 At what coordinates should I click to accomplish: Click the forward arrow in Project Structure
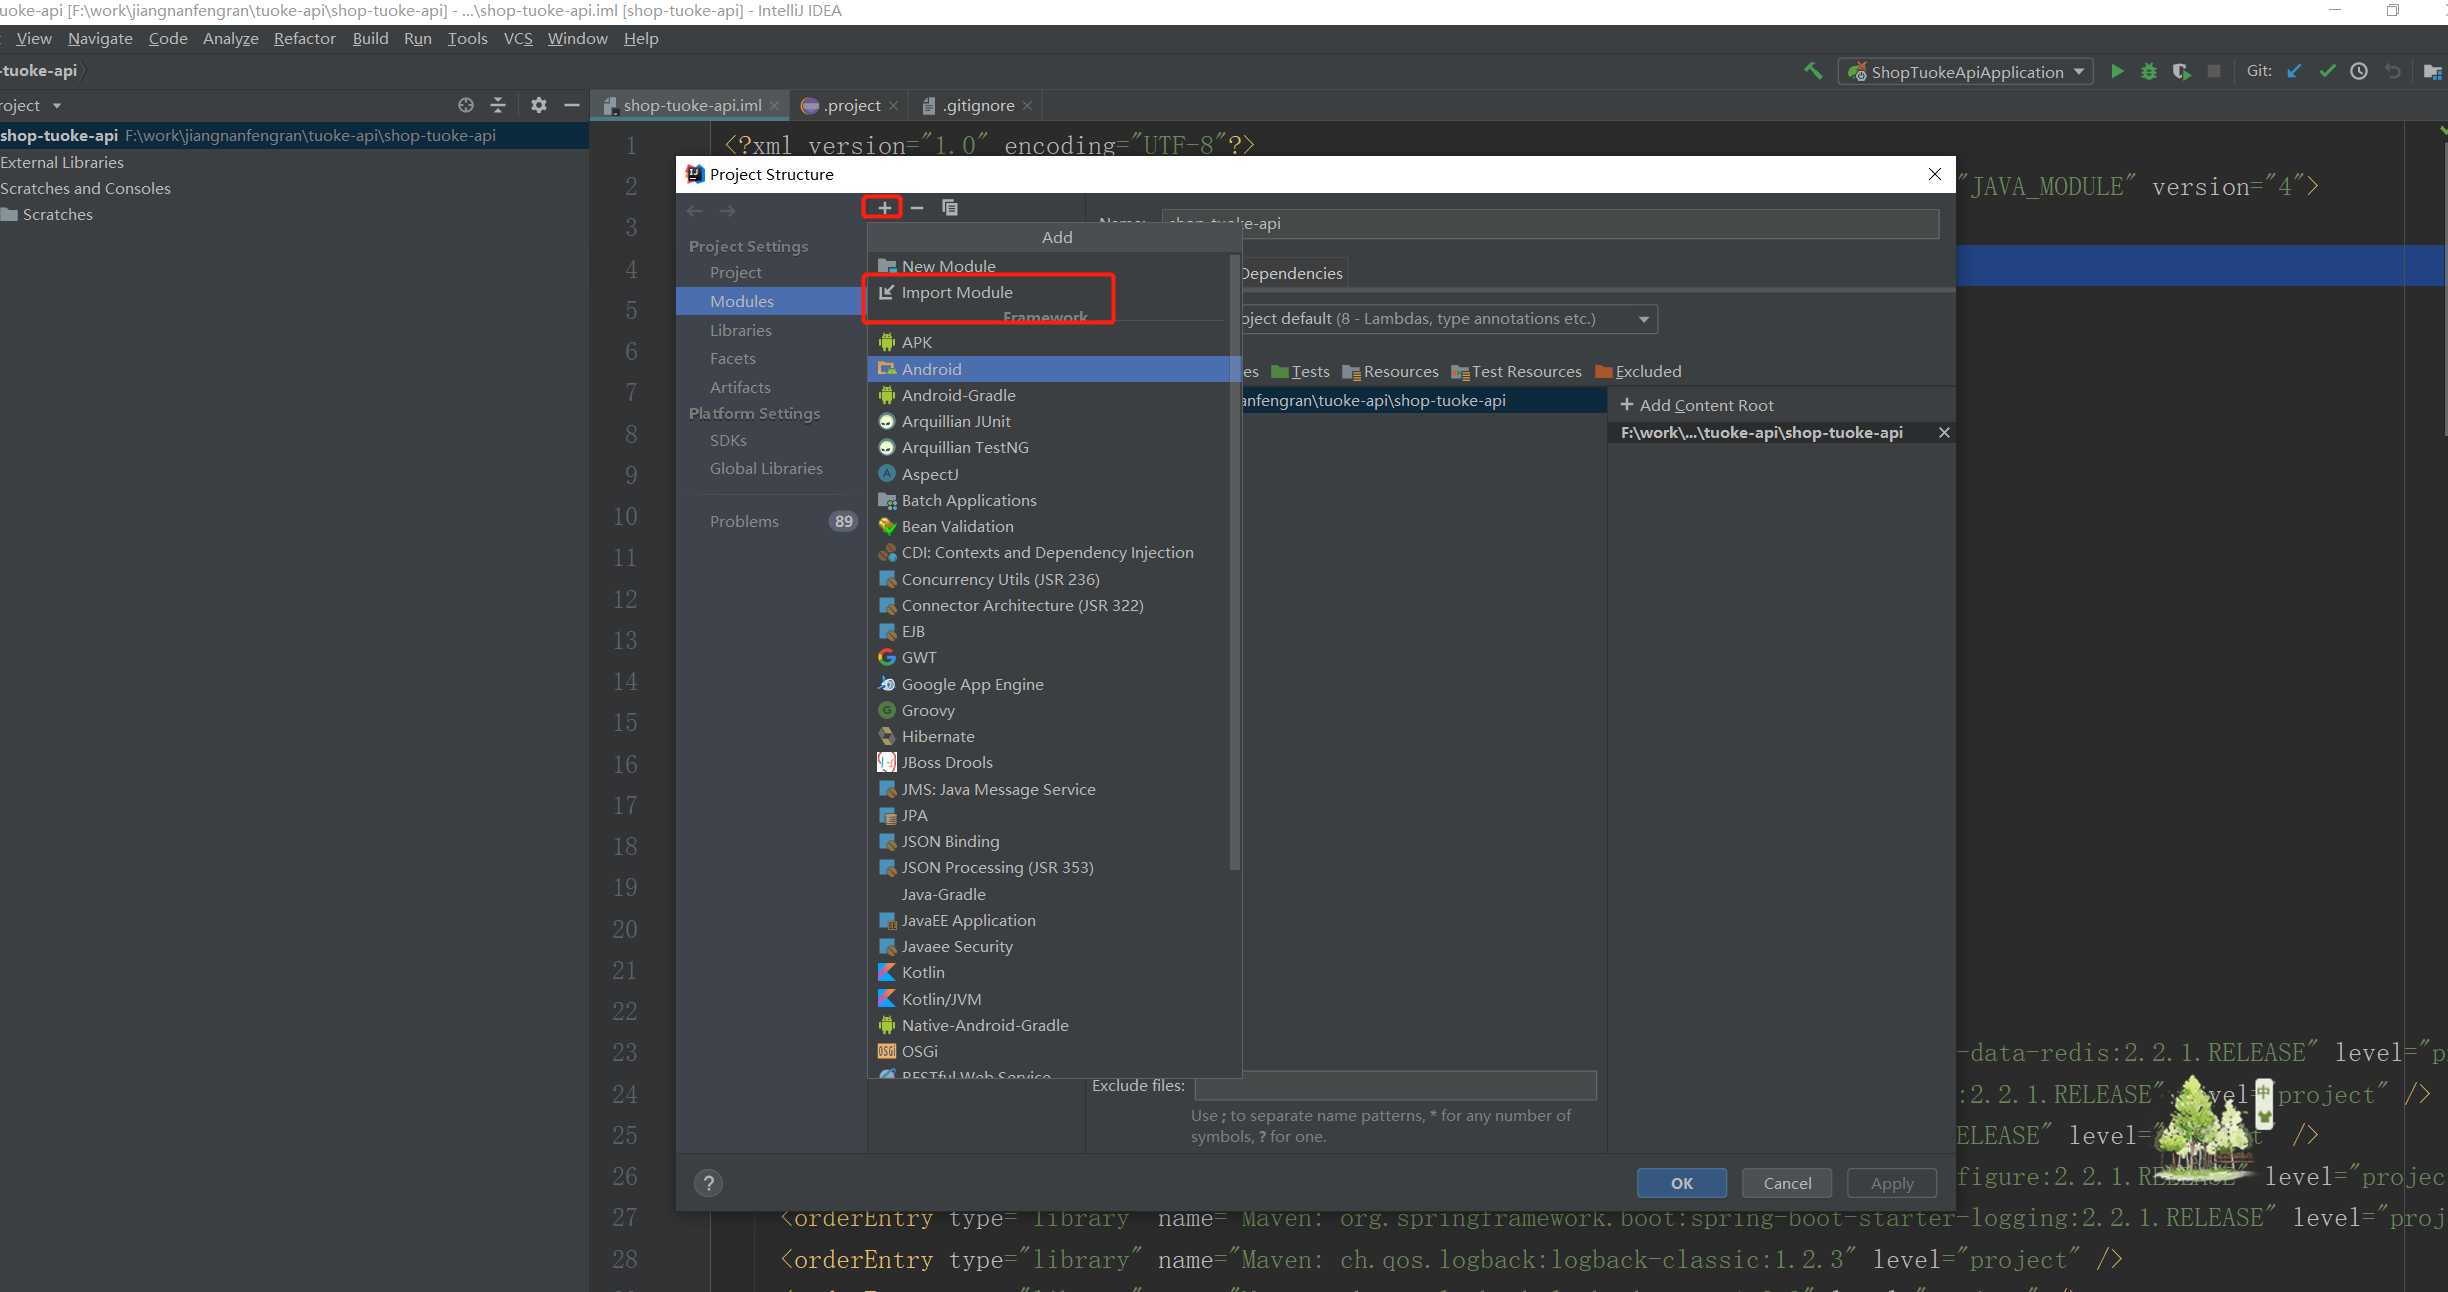[x=727, y=211]
